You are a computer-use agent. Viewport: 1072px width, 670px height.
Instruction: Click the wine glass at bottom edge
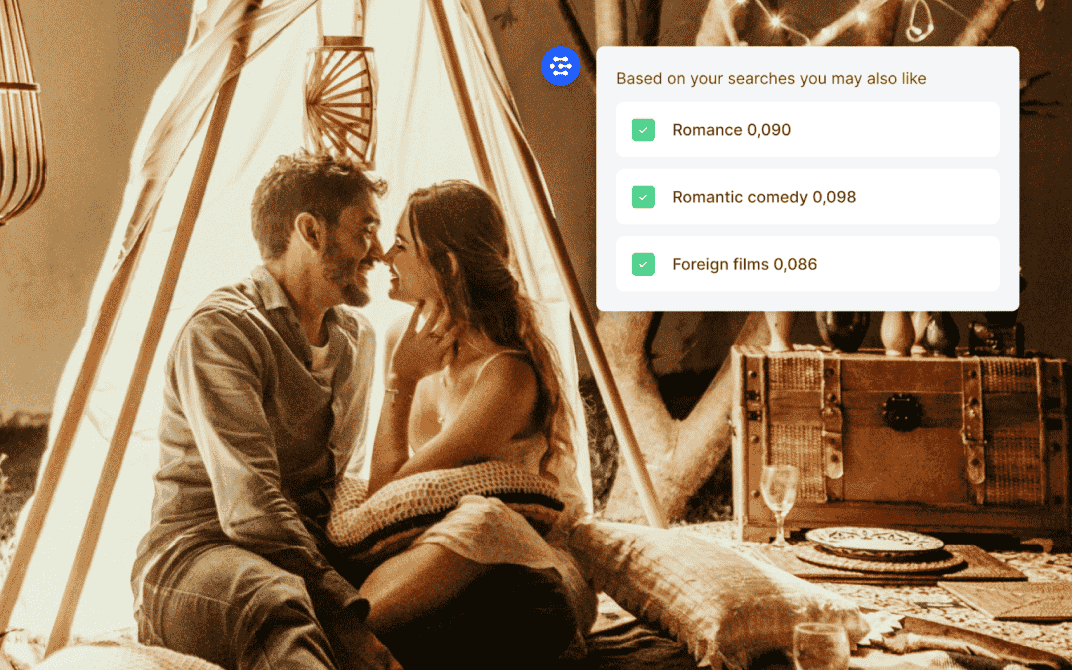point(820,645)
